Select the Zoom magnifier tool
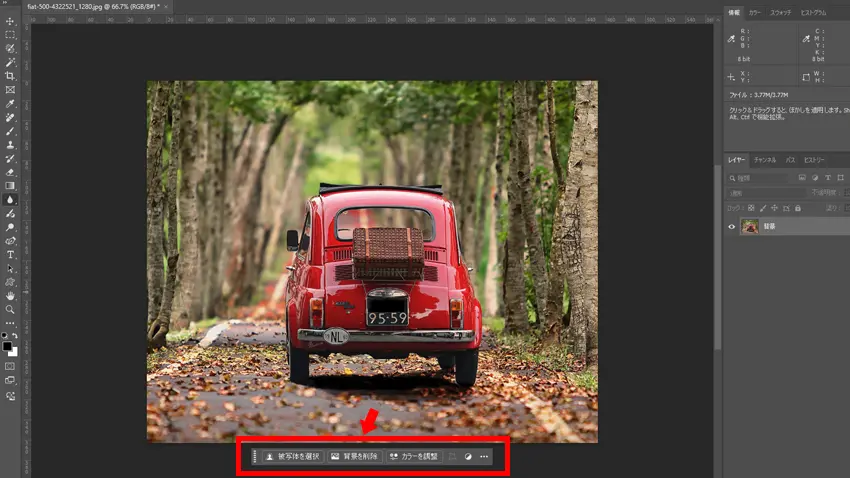The image size is (850, 478). coord(10,310)
